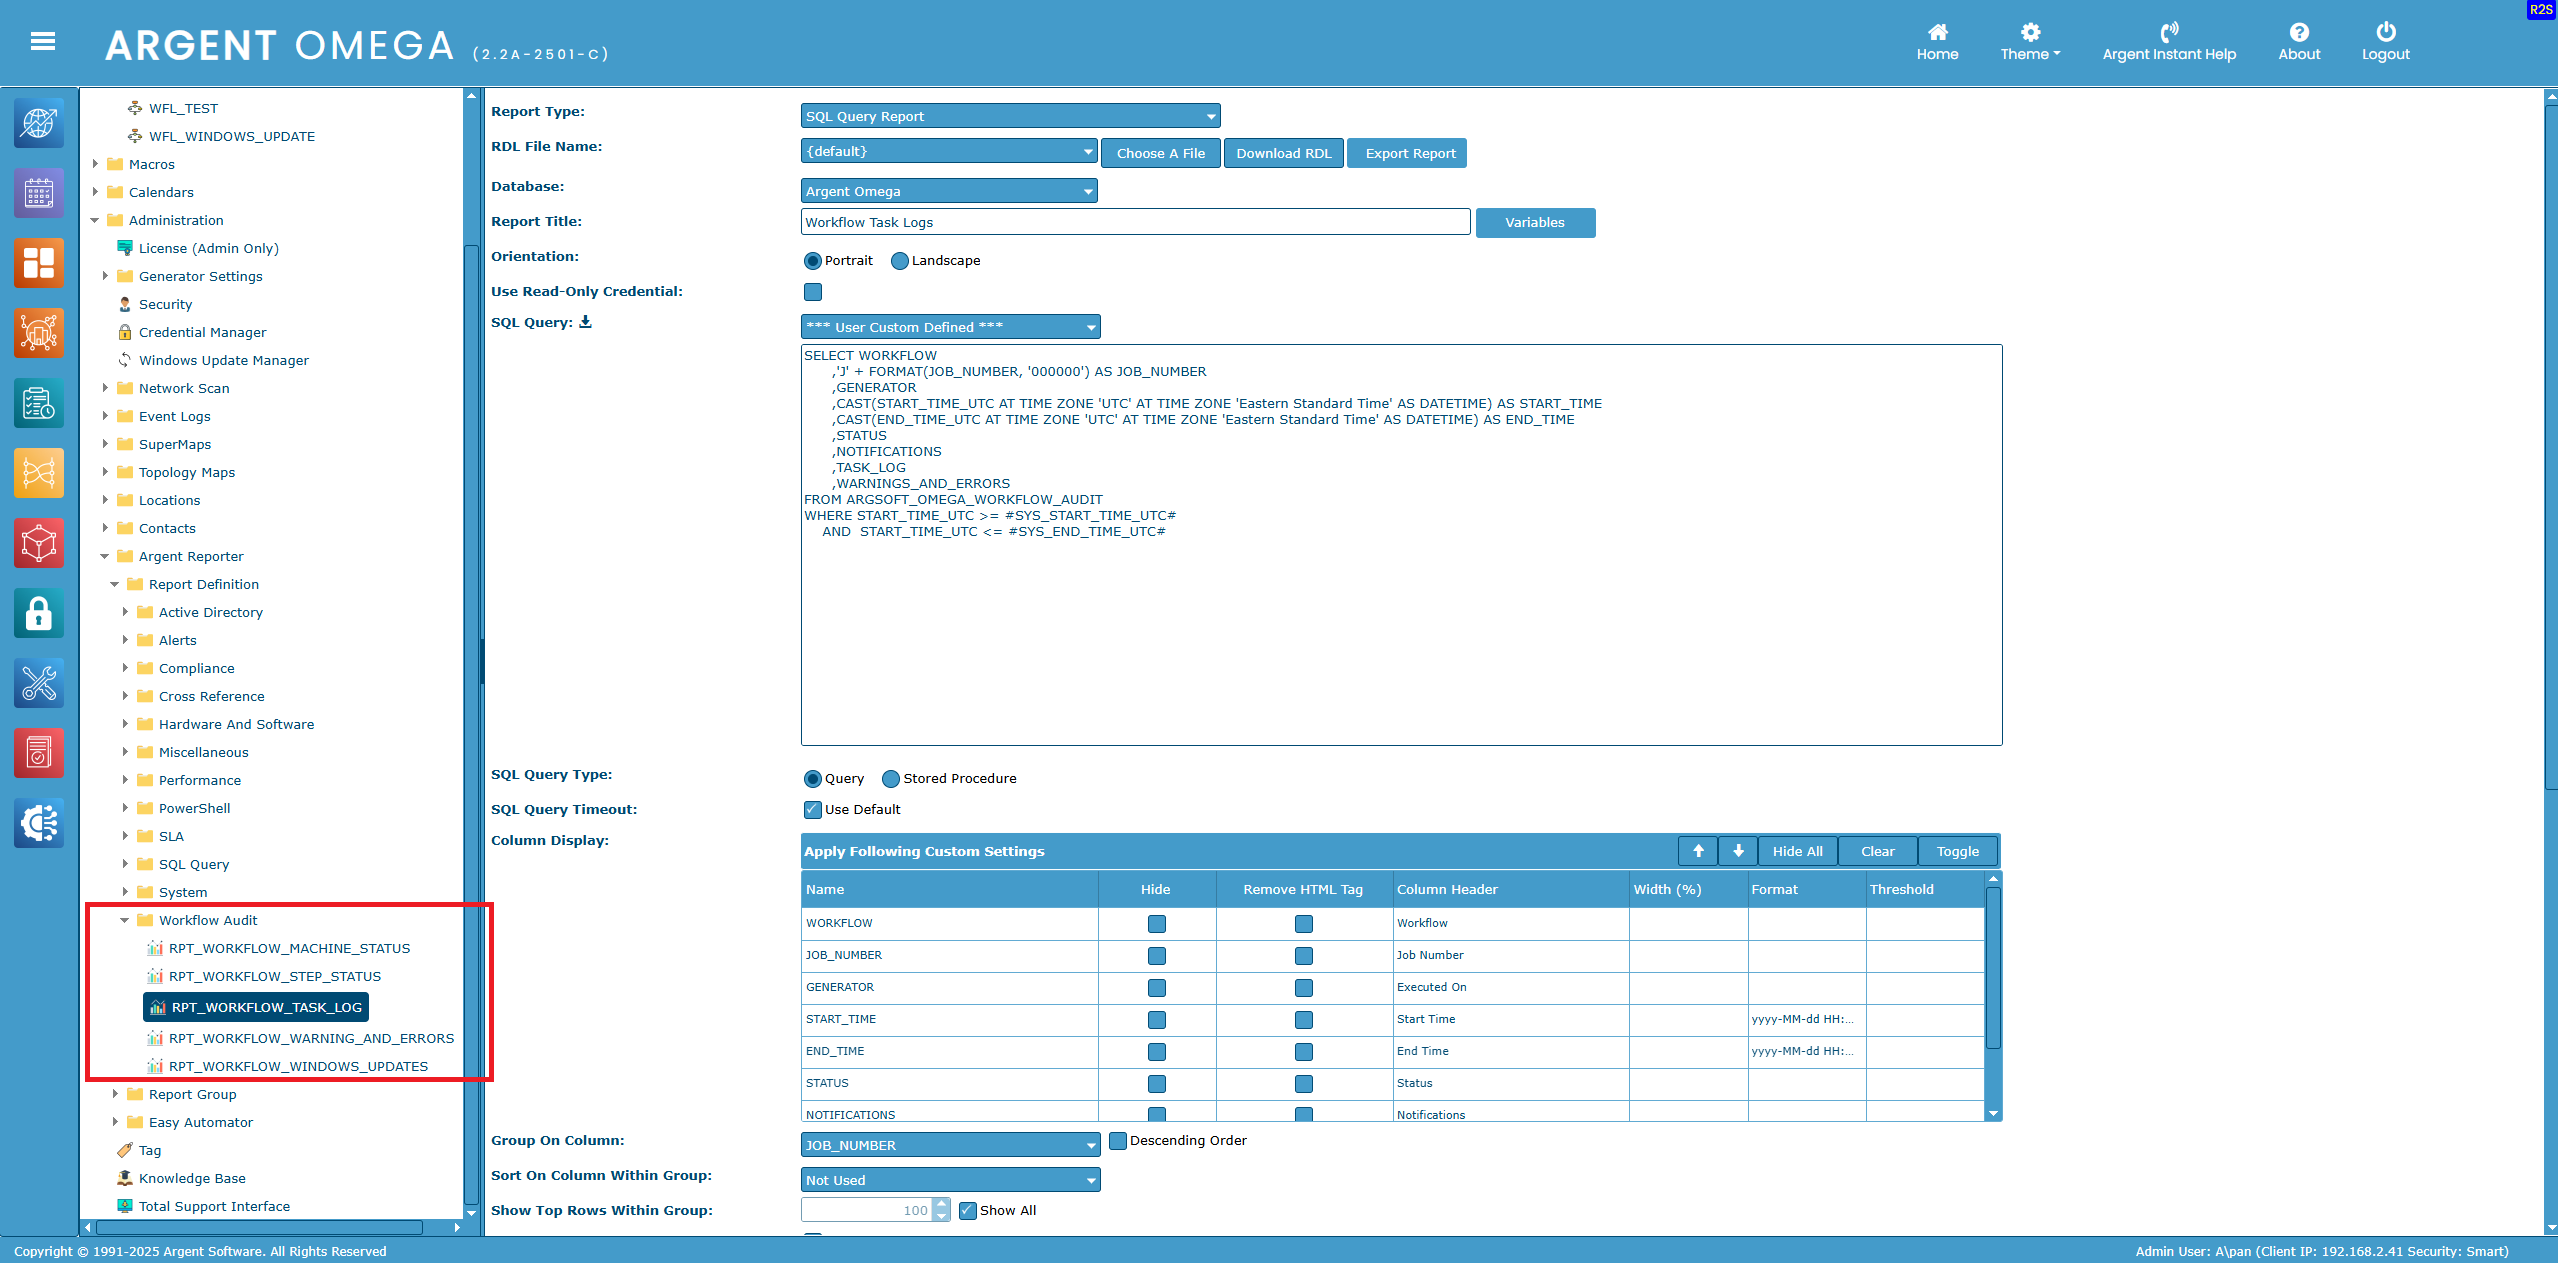Click the Report Title text field

(1135, 222)
